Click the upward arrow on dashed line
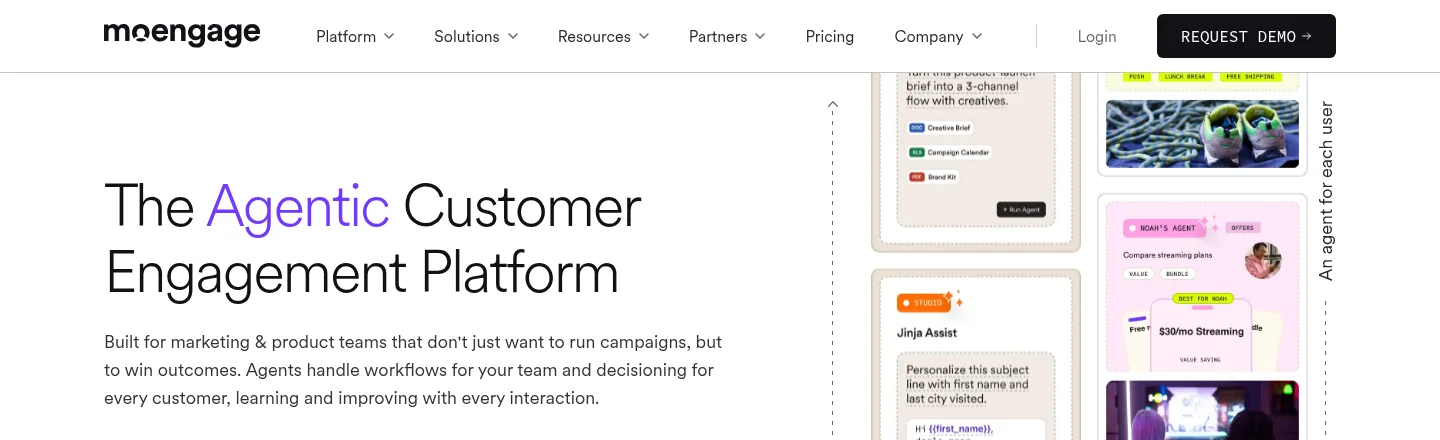This screenshot has width=1440, height=440. tap(832, 104)
